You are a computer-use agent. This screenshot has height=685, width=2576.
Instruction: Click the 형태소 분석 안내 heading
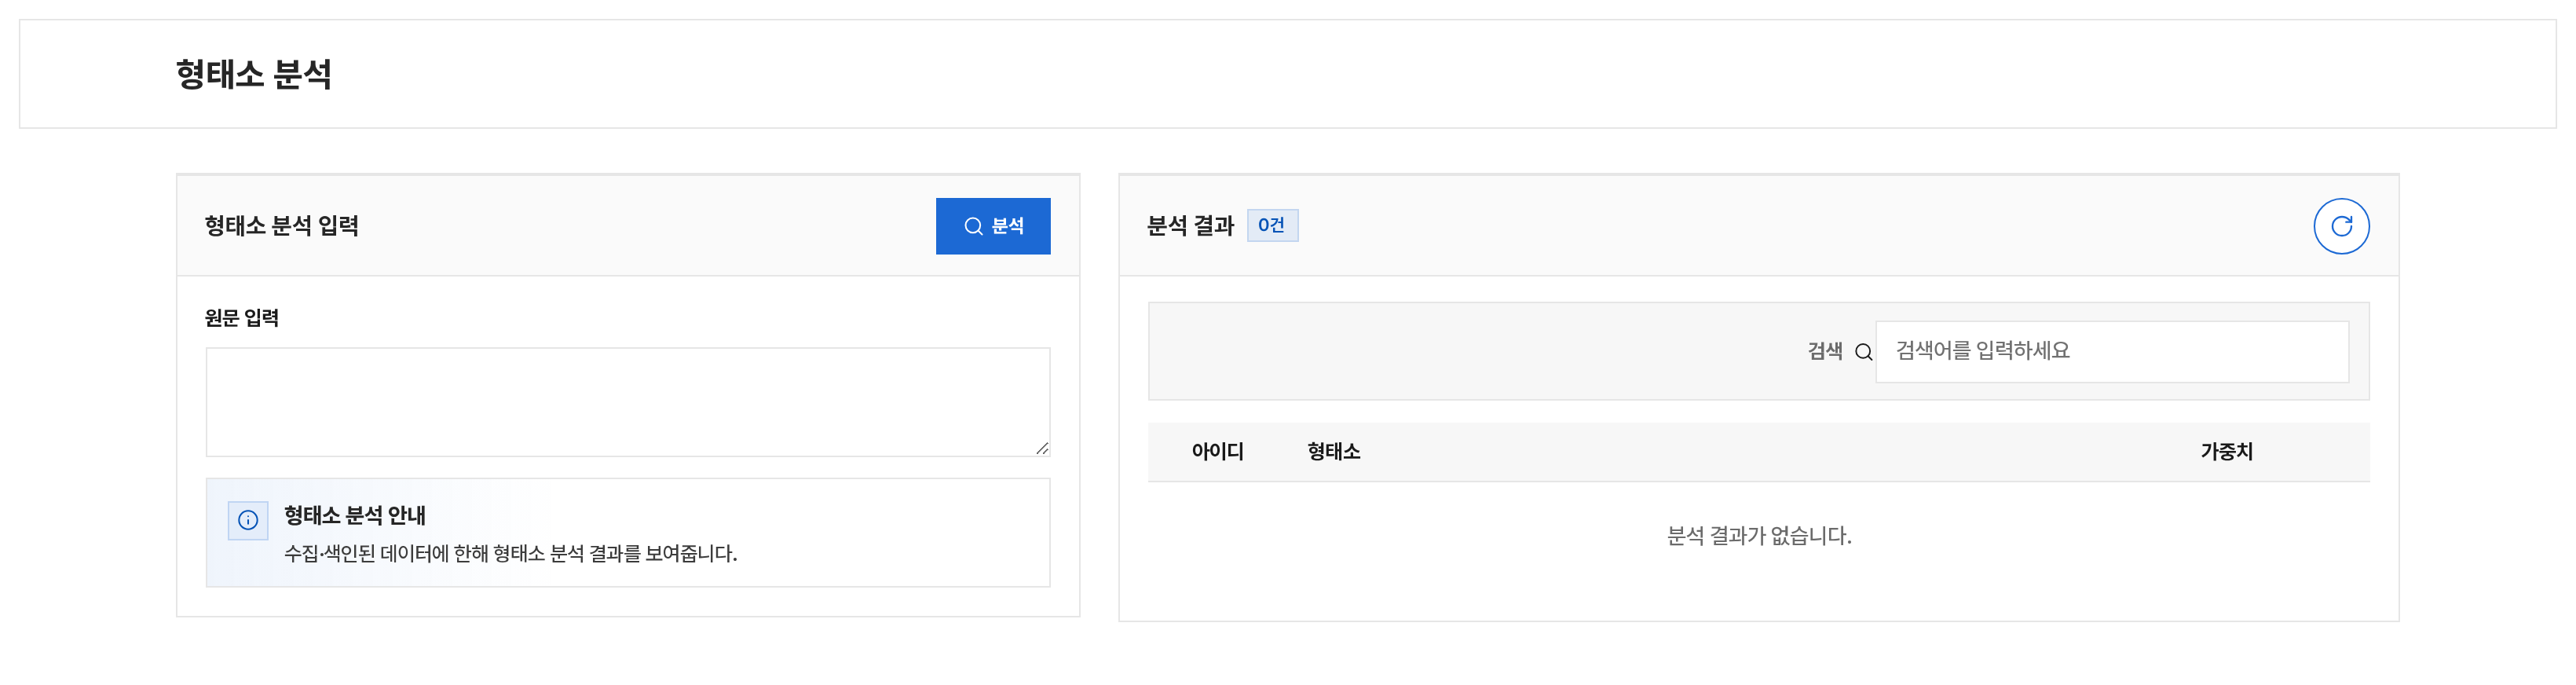355,515
